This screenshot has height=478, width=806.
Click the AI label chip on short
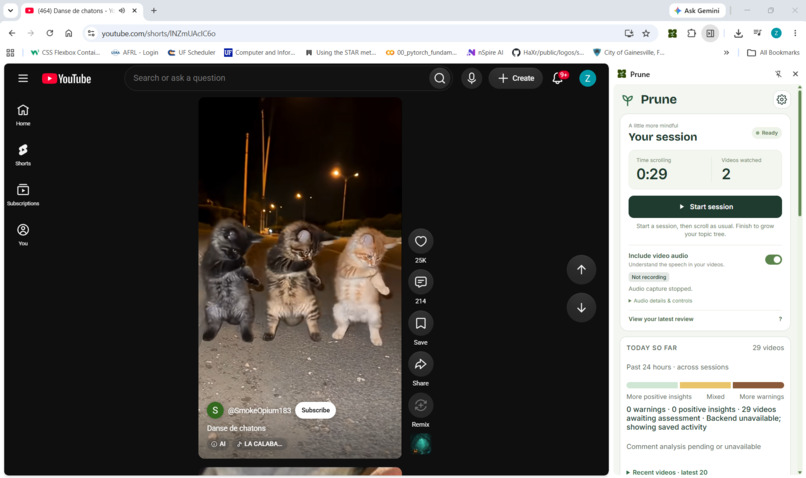218,444
